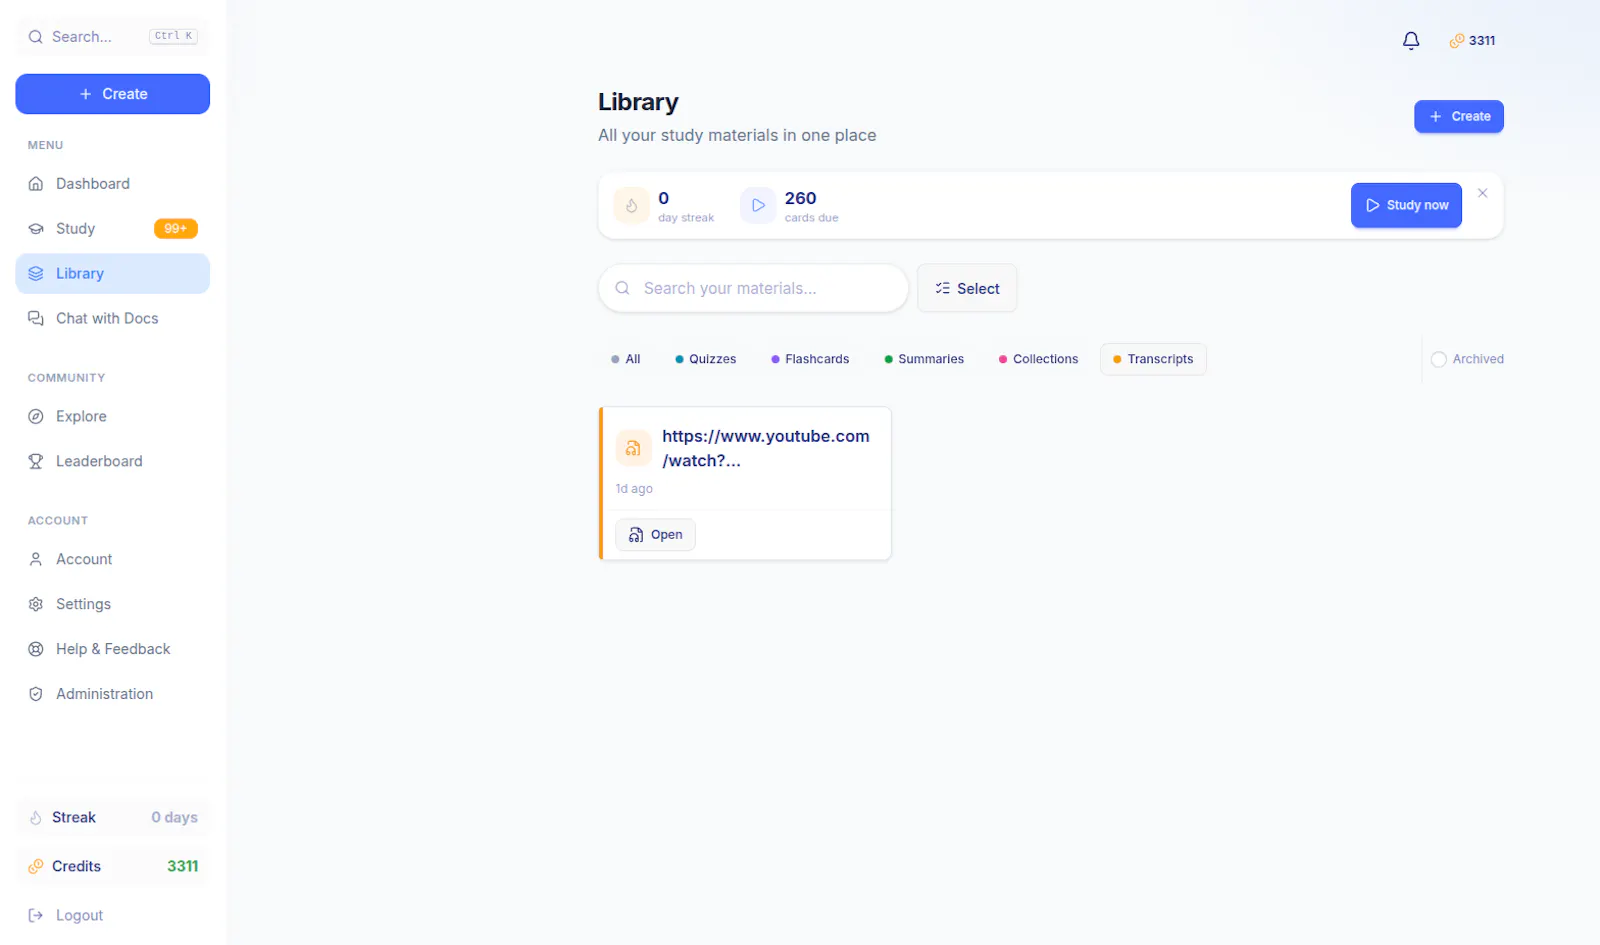Focus the sidebar Search box
Screen dimensions: 1600x945
tap(113, 37)
